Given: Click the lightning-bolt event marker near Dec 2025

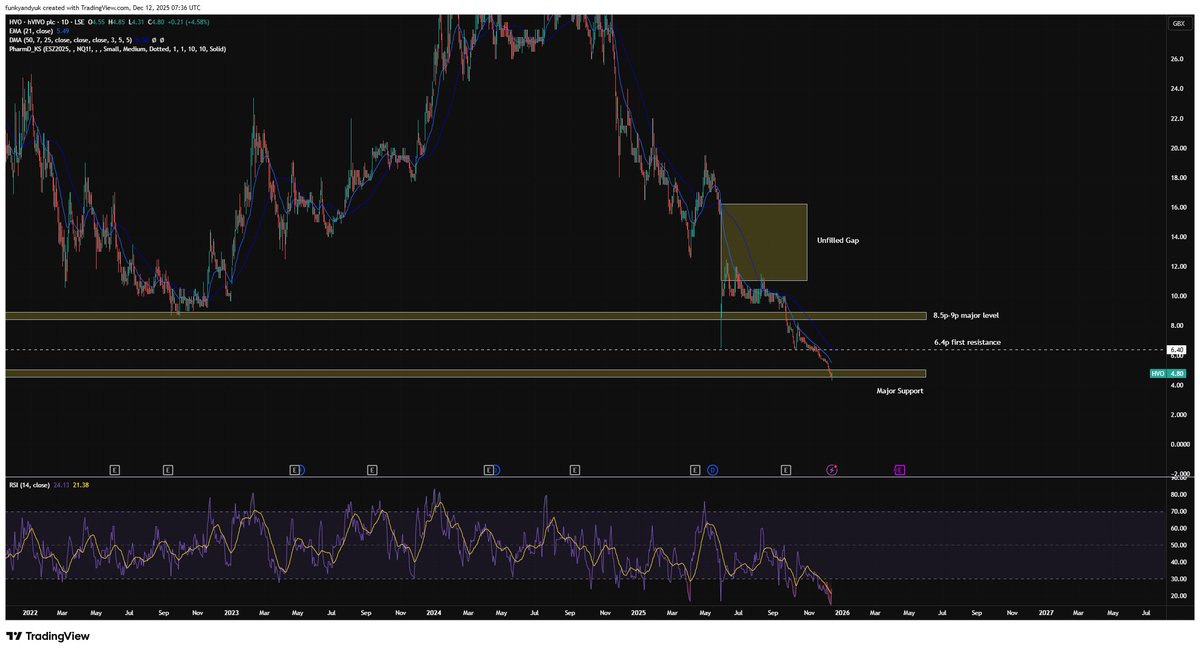Looking at the screenshot, I should [832, 468].
